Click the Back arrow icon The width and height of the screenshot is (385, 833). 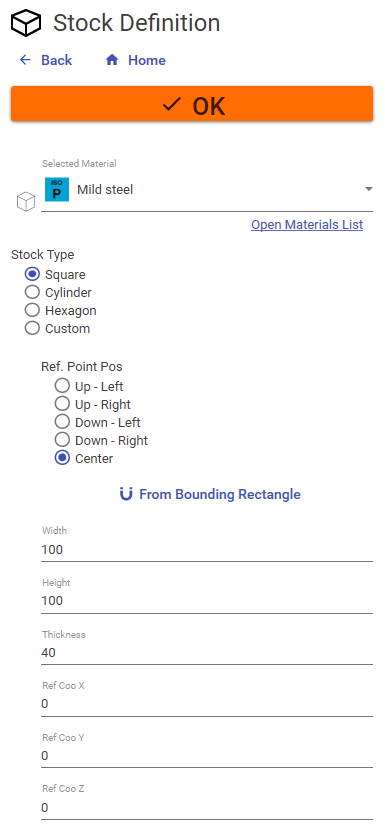tap(25, 60)
